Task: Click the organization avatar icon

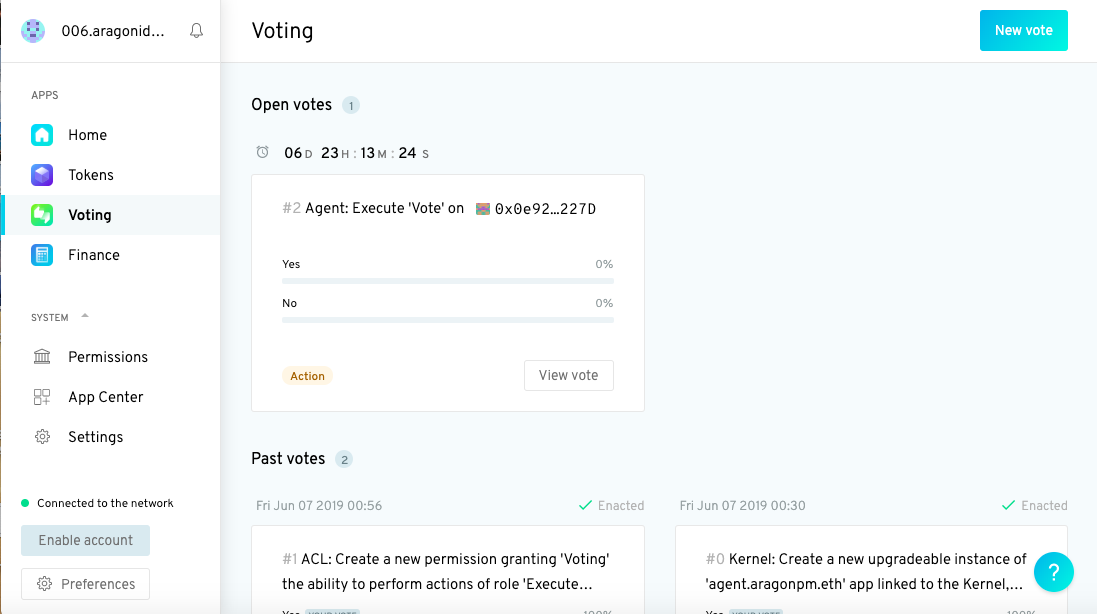Action: pos(33,31)
